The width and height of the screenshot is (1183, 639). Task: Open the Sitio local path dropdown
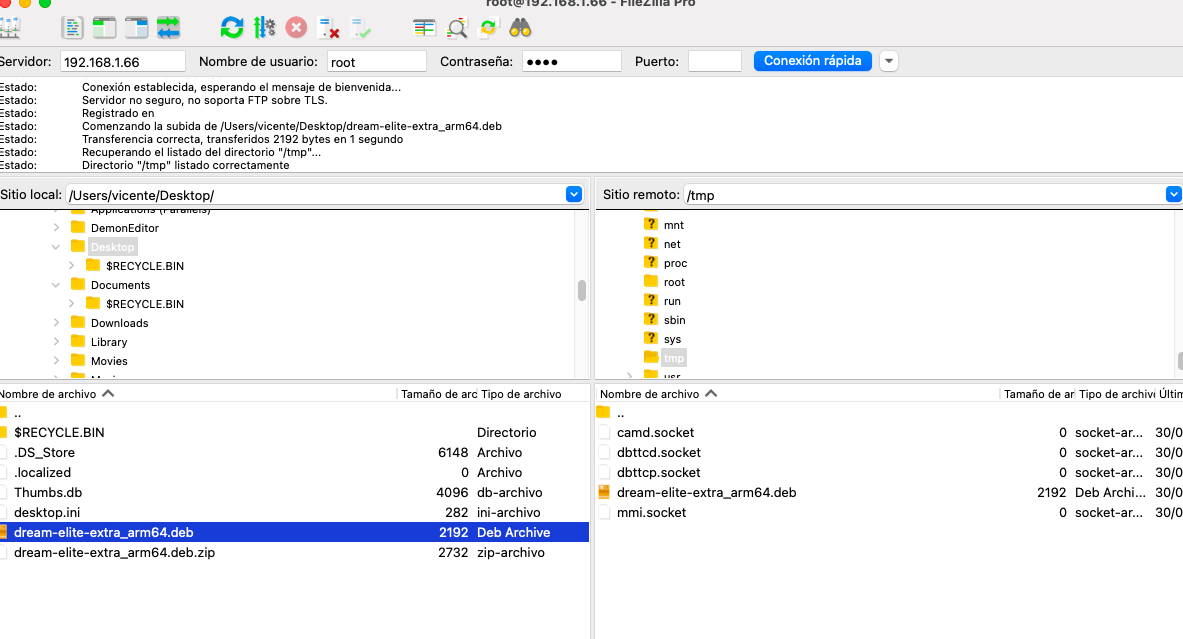(574, 195)
